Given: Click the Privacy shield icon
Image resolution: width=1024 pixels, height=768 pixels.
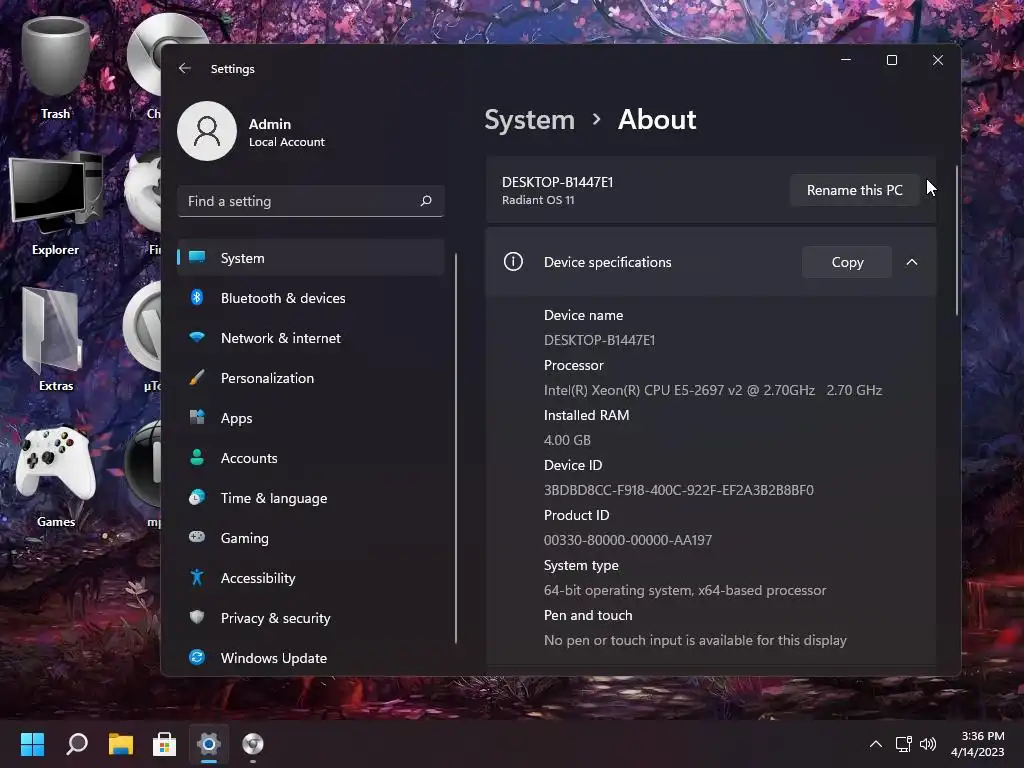Looking at the screenshot, I should pyautogui.click(x=197, y=617).
